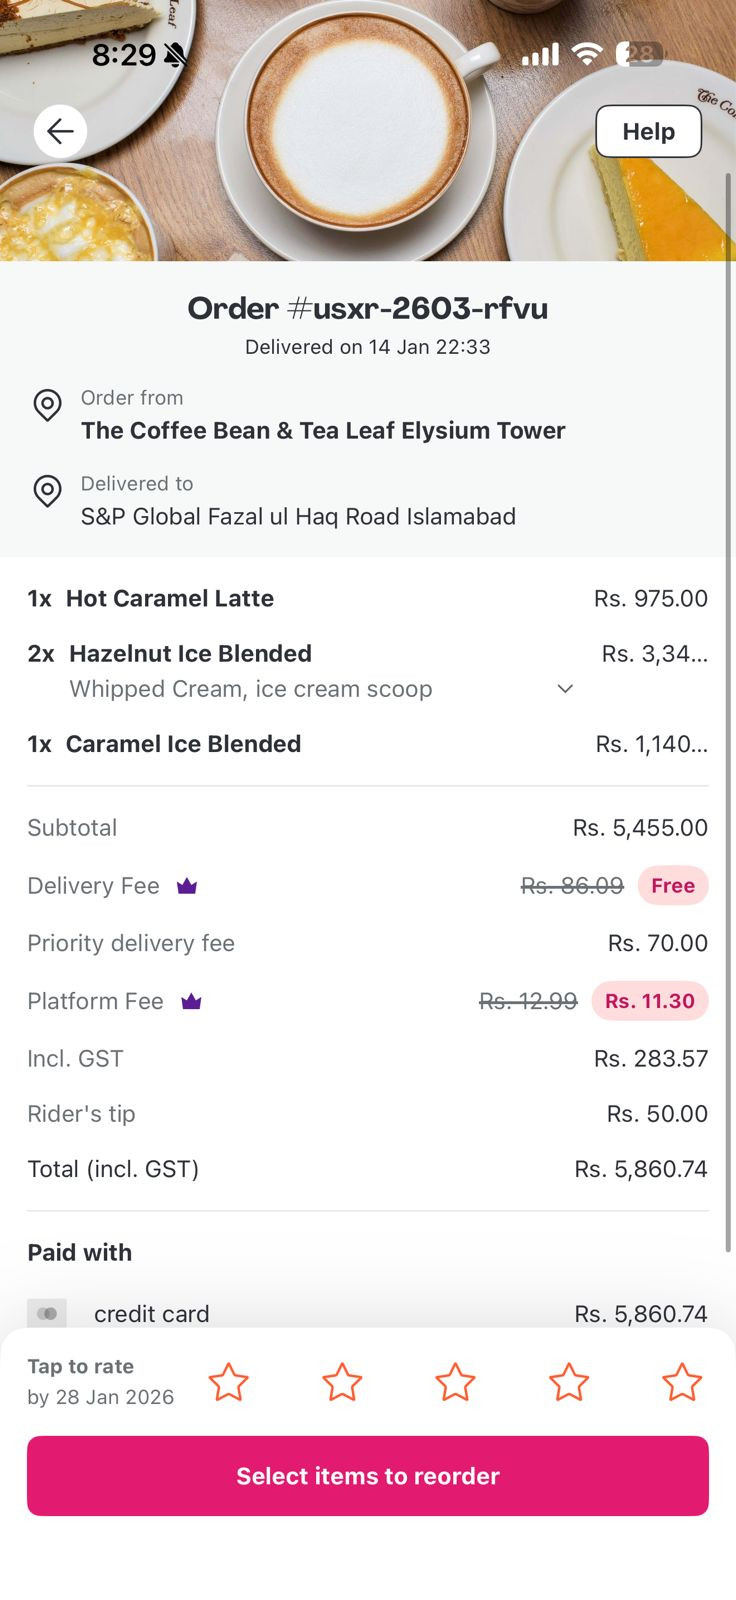Screen dimensions: 736x1600
Task: Tap The Coffee Bean & Tea Leaf restaurant name
Action: click(x=323, y=430)
